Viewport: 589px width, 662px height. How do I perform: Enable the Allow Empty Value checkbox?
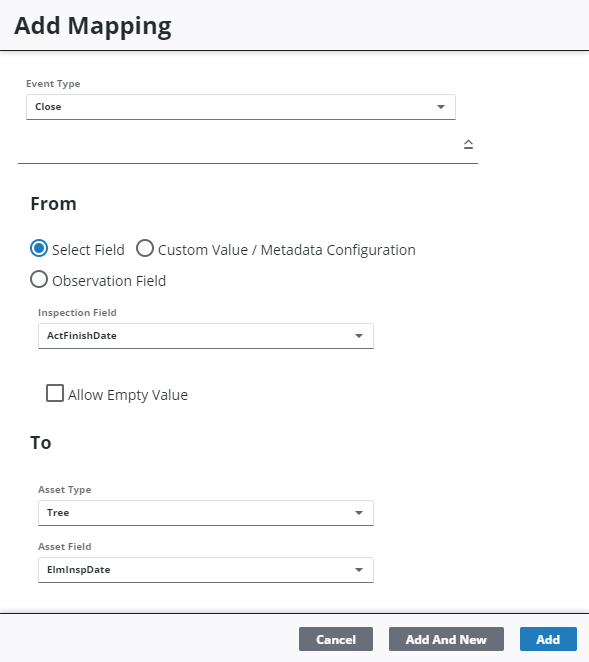point(55,393)
